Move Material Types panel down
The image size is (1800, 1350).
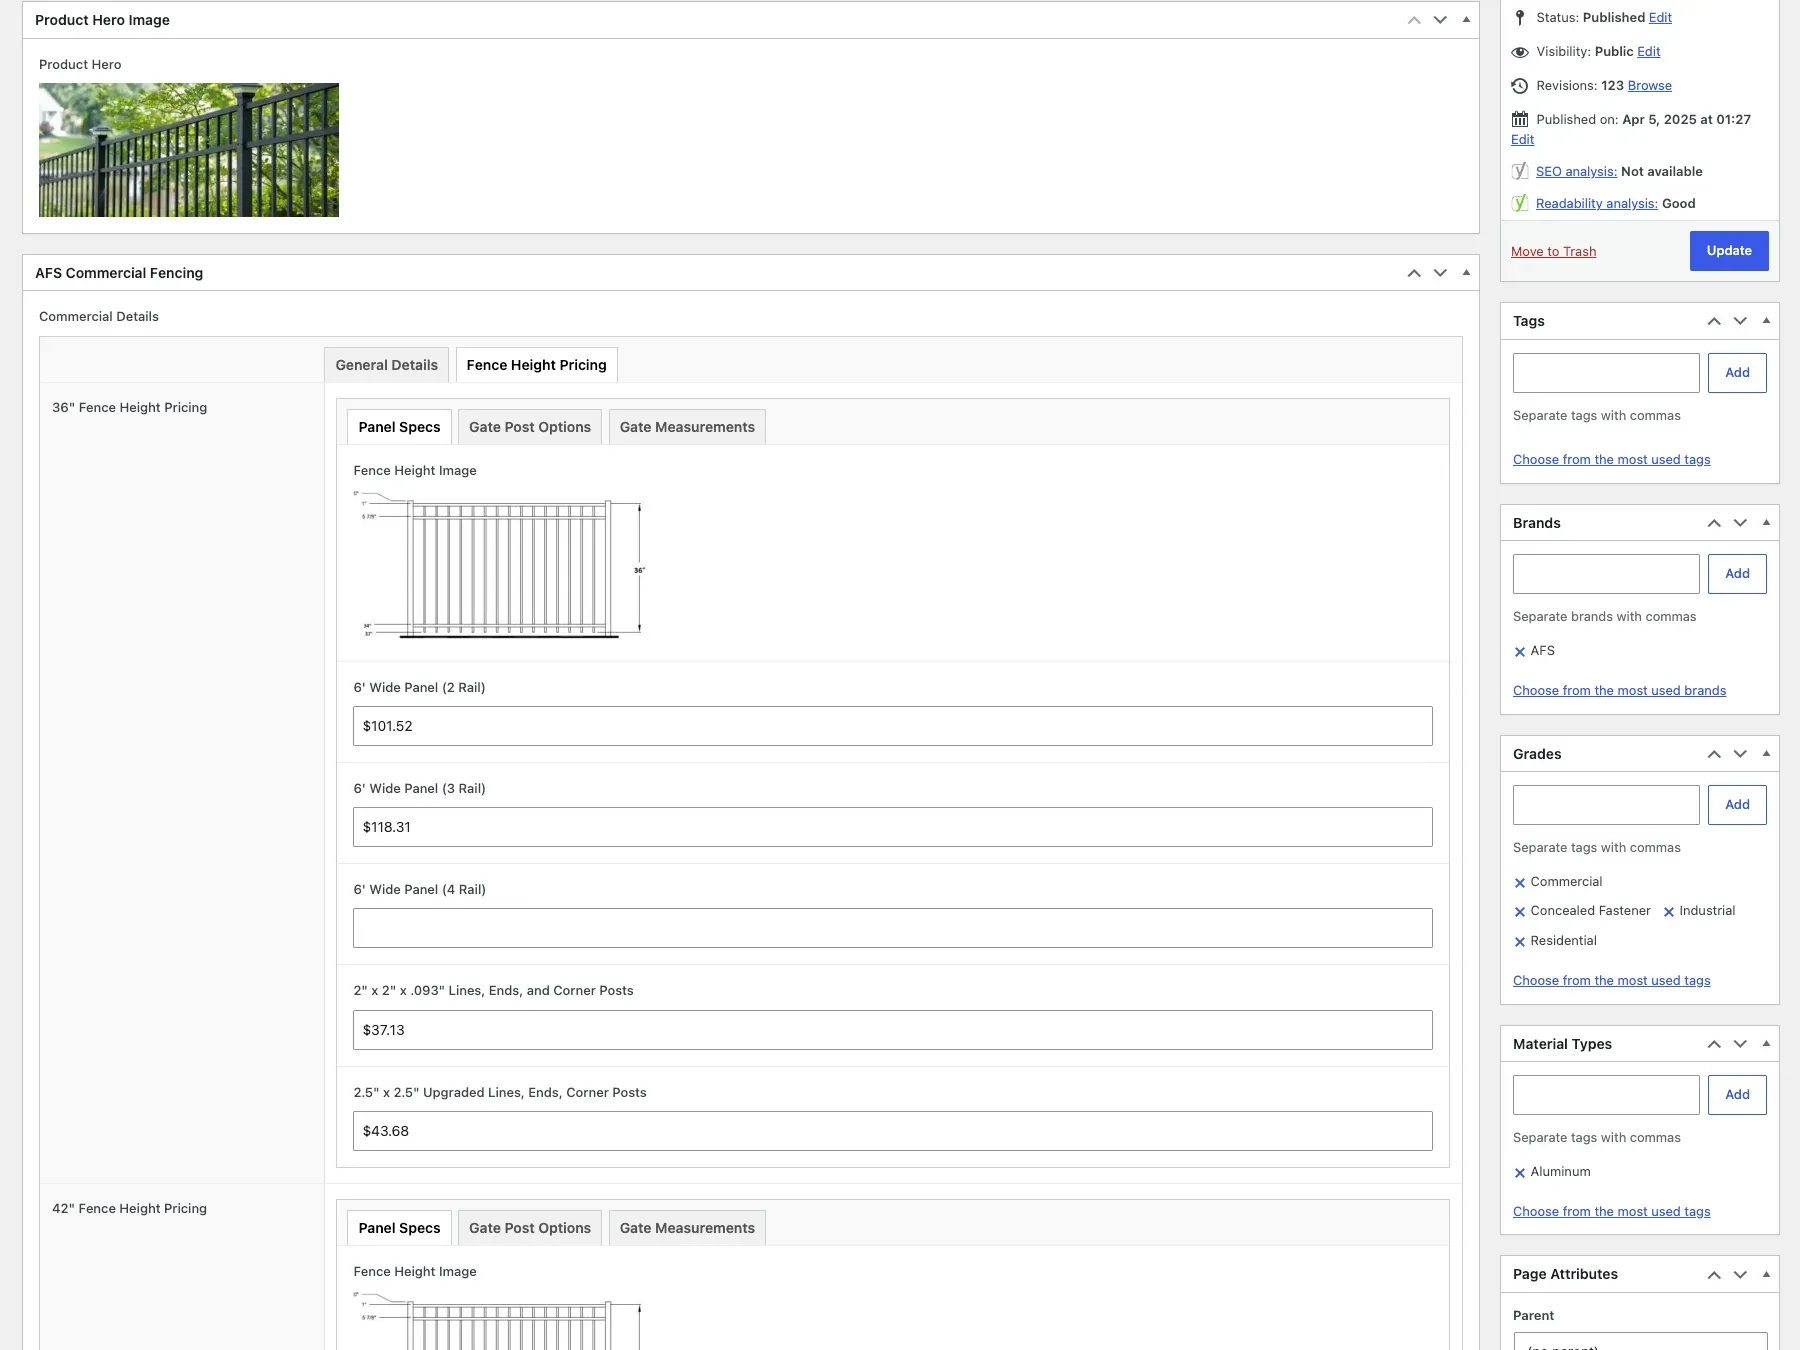tap(1740, 1044)
